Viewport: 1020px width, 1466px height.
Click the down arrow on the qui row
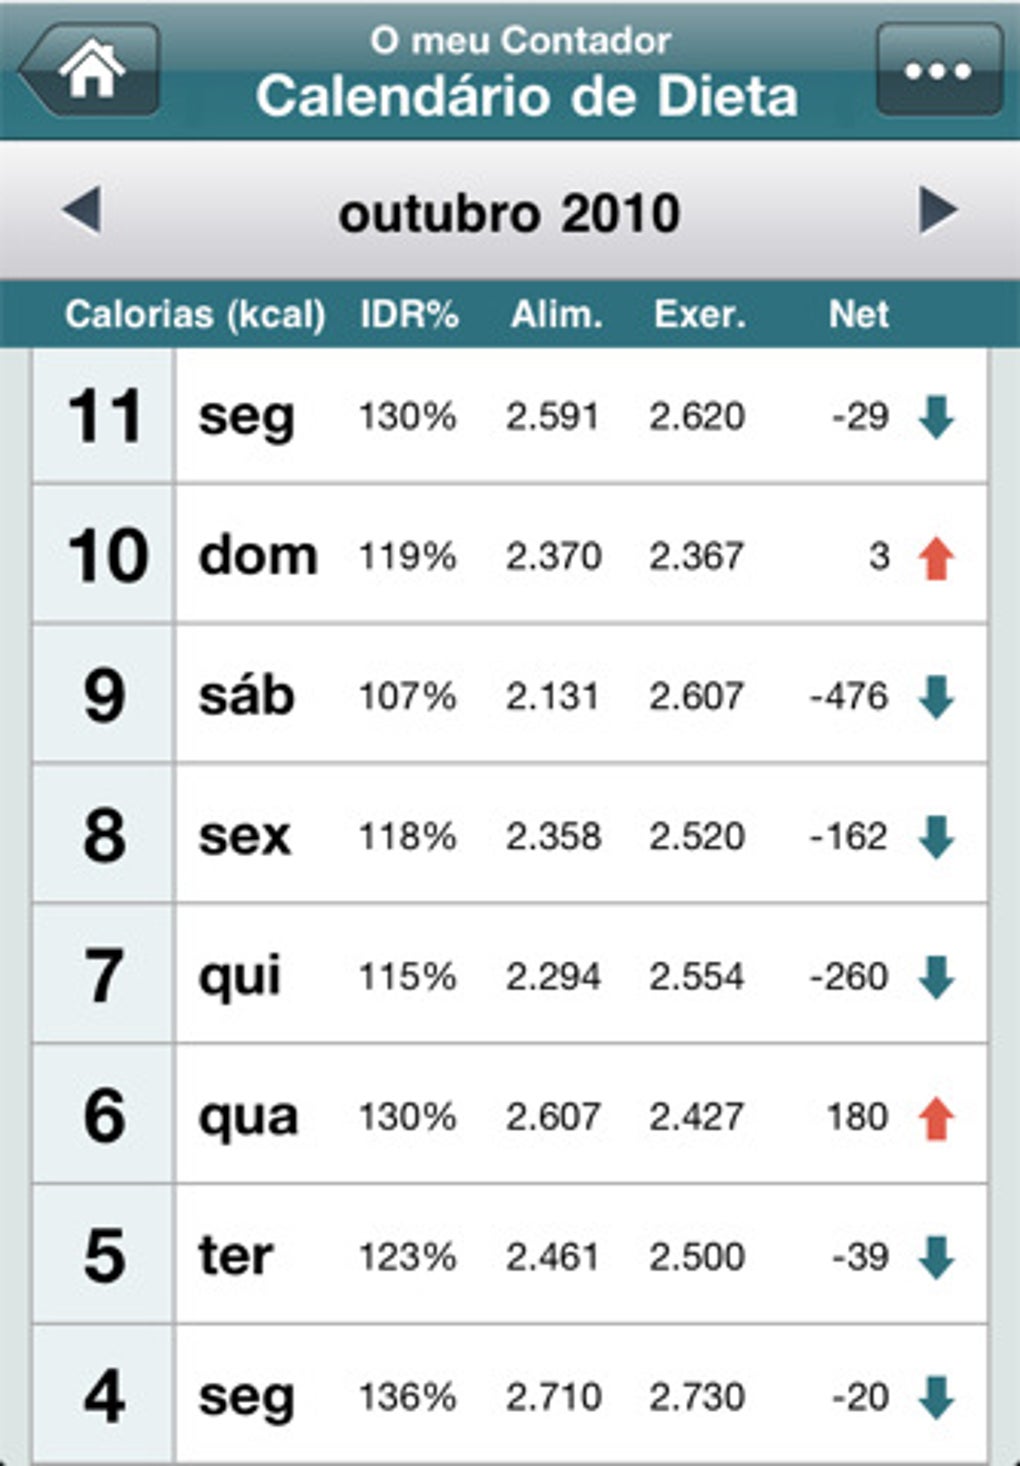point(936,977)
